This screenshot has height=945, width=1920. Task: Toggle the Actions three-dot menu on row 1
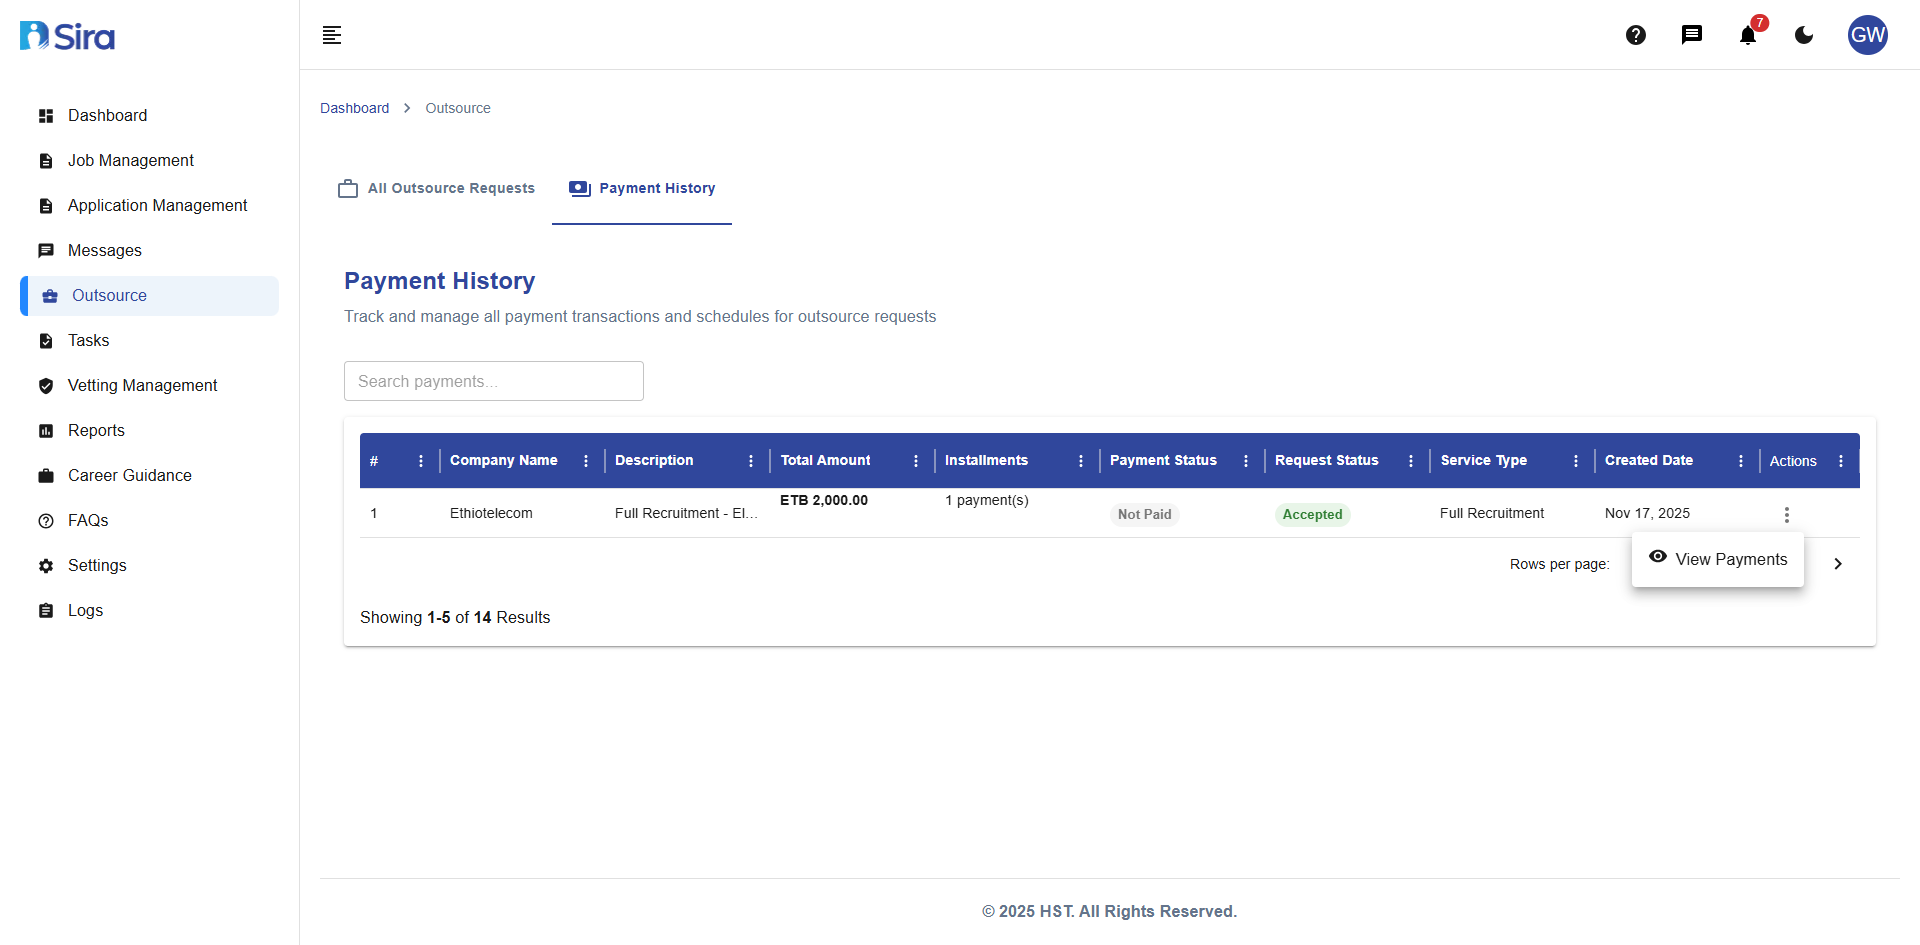coord(1787,514)
